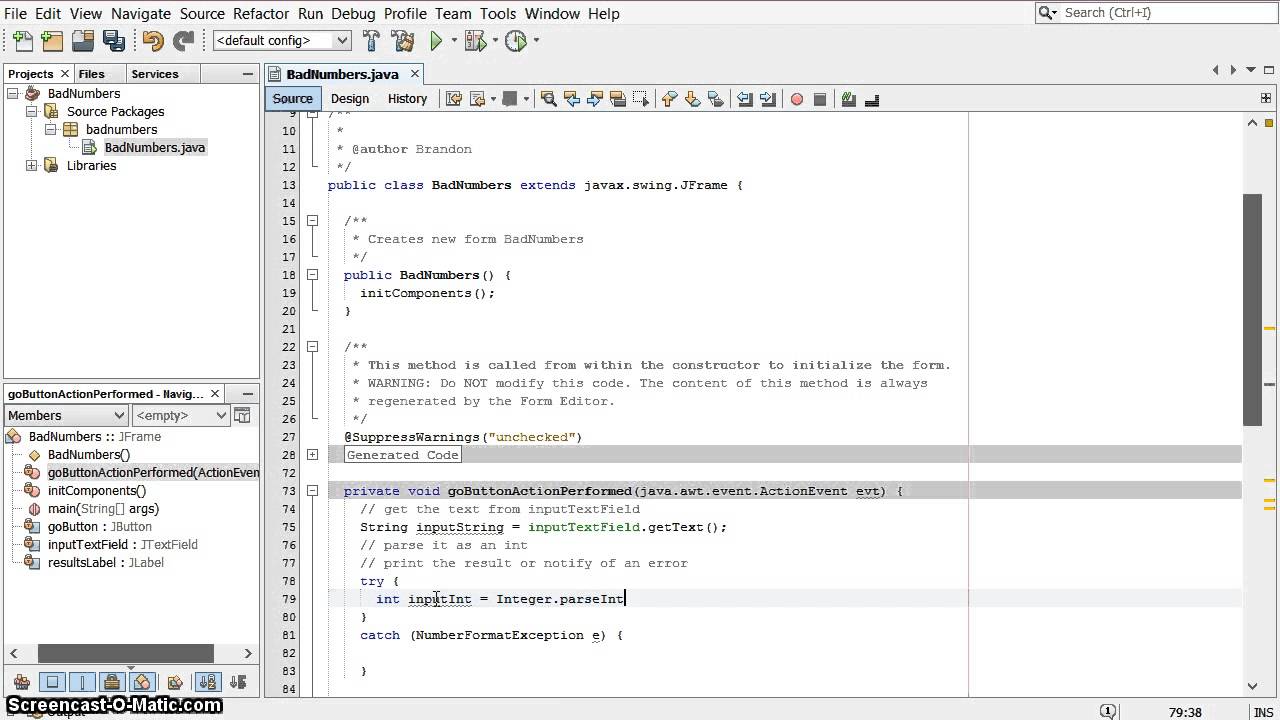Image resolution: width=1280 pixels, height=720 pixels.
Task: Toggle Rectangular Selection icon
Action: pyautogui.click(x=640, y=99)
